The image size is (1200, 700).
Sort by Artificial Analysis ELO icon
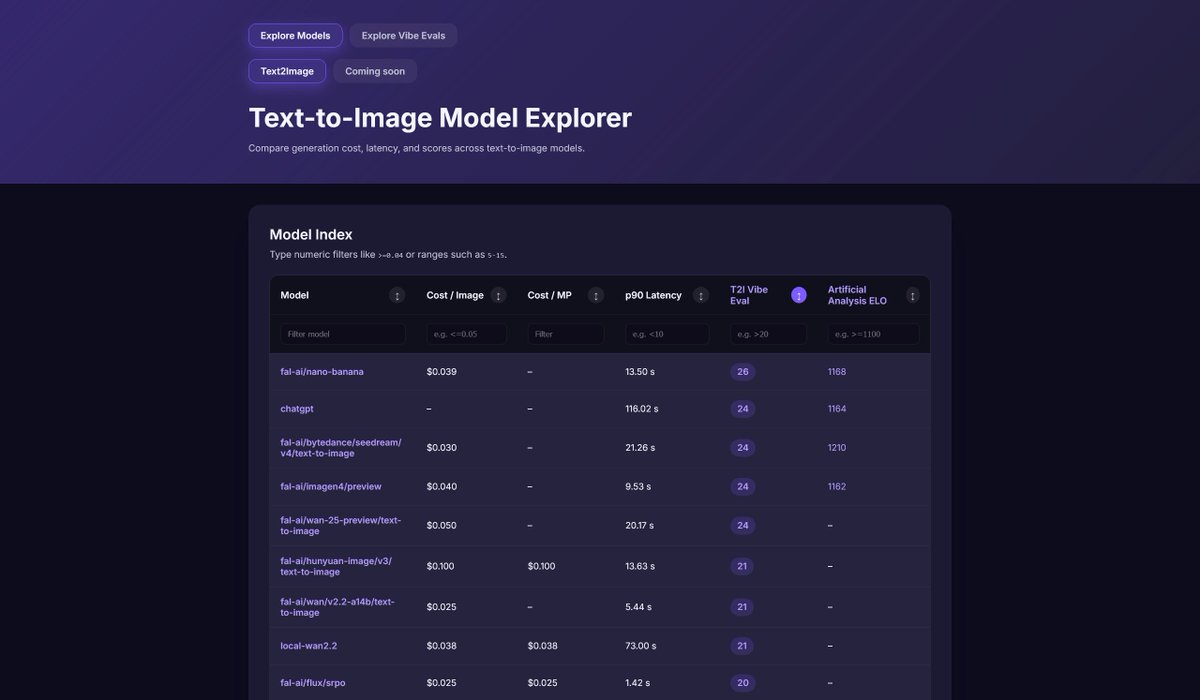(x=912, y=295)
